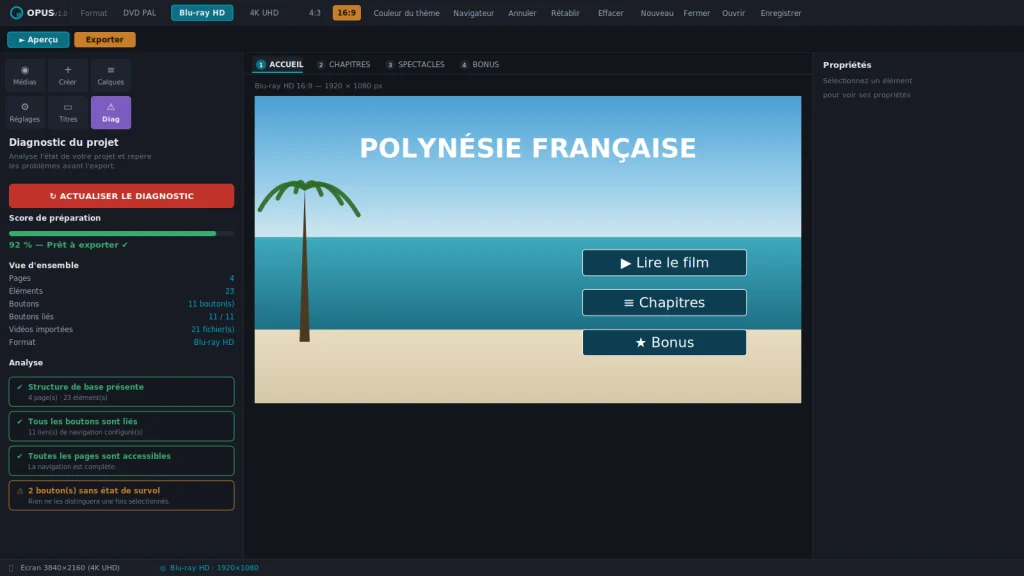The height and width of the screenshot is (576, 1024).
Task: Open the Titres panel
Action: [x=67, y=112]
